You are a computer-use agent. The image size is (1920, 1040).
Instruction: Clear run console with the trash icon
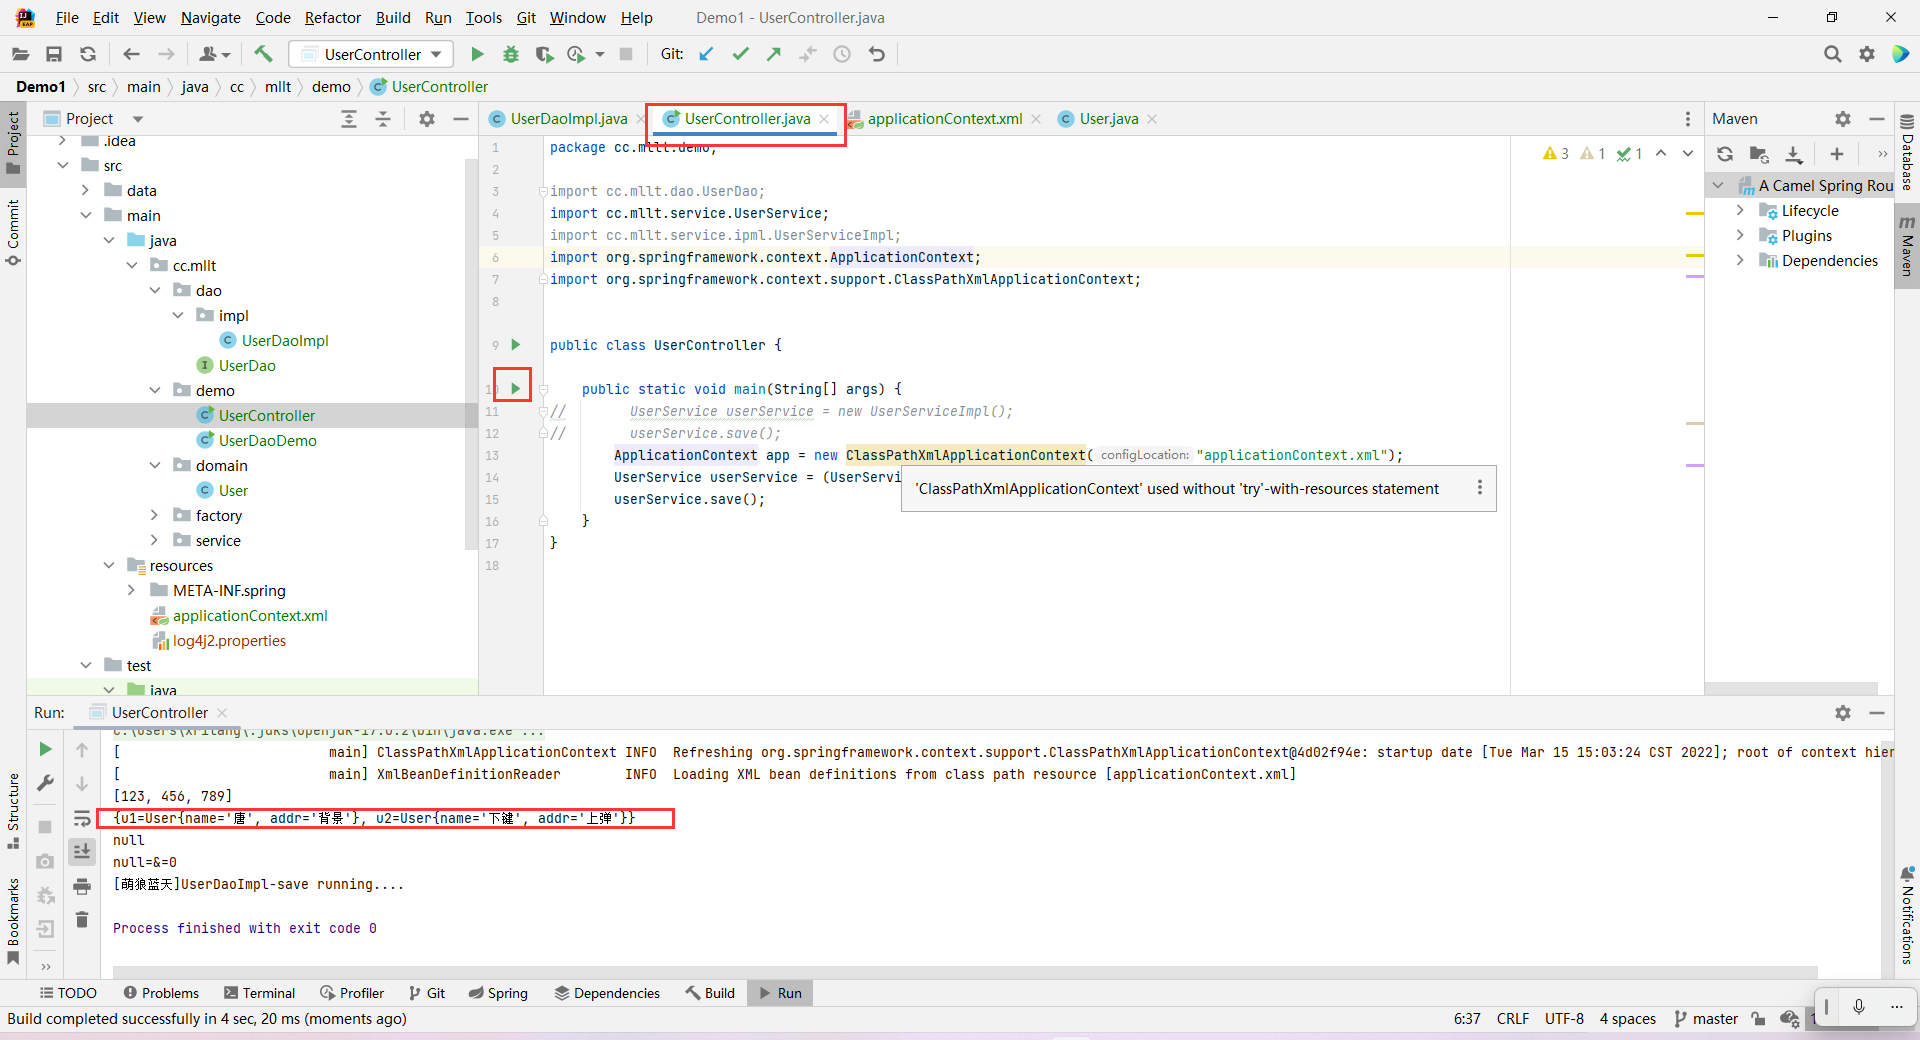[x=82, y=919]
